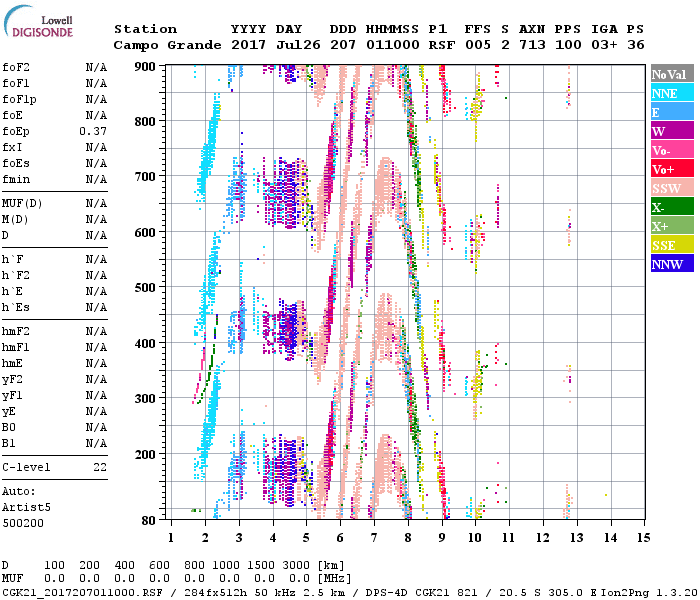The height and width of the screenshot is (600, 700).
Task: Choose the X- dark green legend swatch
Action: [671, 208]
